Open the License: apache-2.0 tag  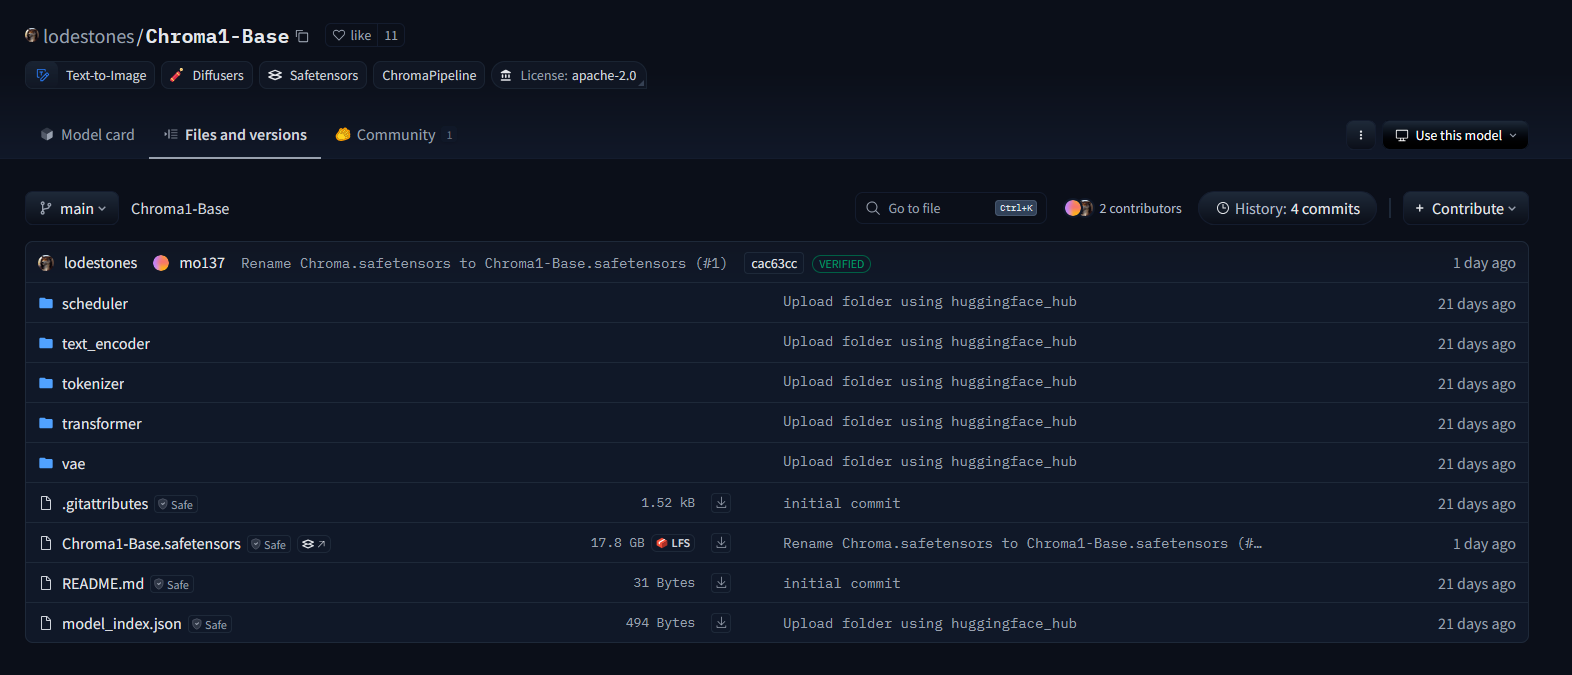[569, 75]
